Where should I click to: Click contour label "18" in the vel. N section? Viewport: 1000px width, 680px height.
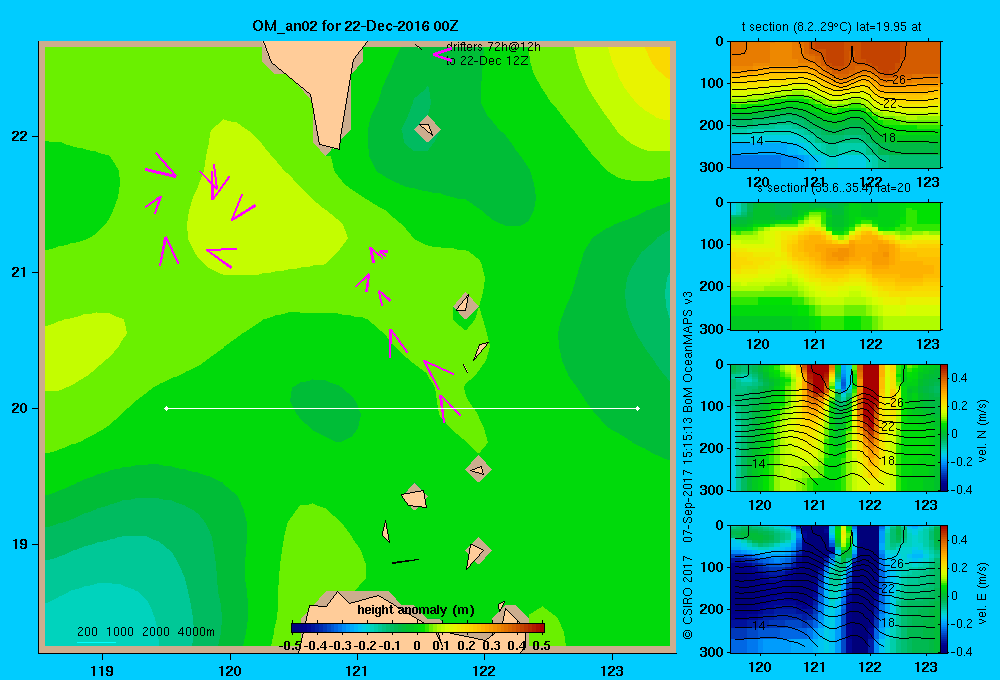(x=888, y=461)
